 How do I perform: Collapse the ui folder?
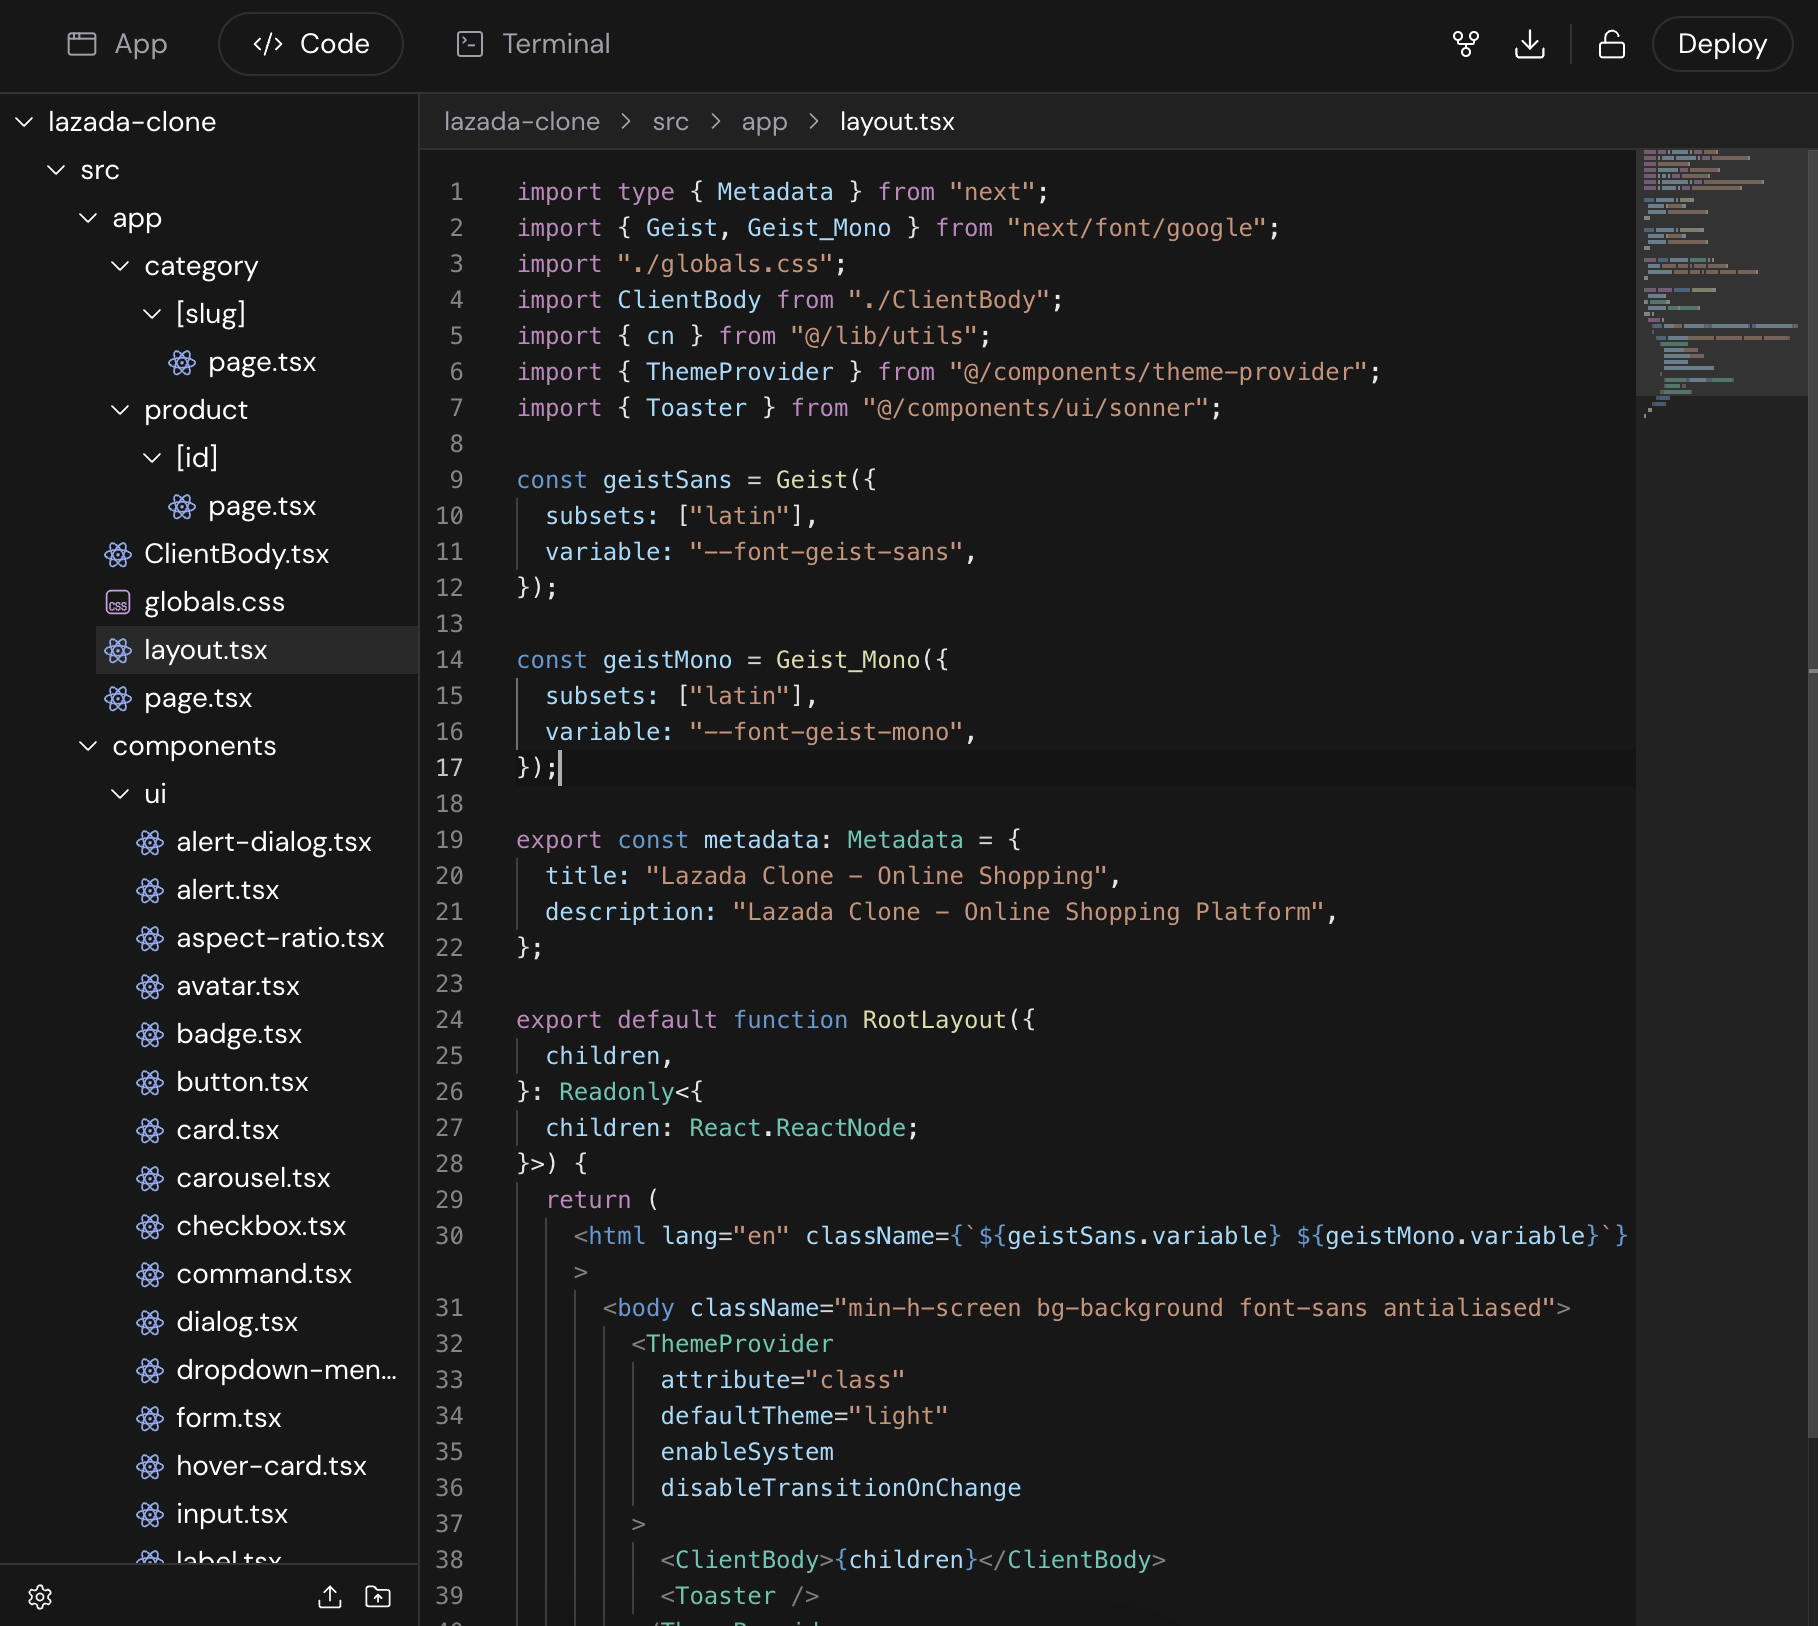pyautogui.click(x=118, y=793)
